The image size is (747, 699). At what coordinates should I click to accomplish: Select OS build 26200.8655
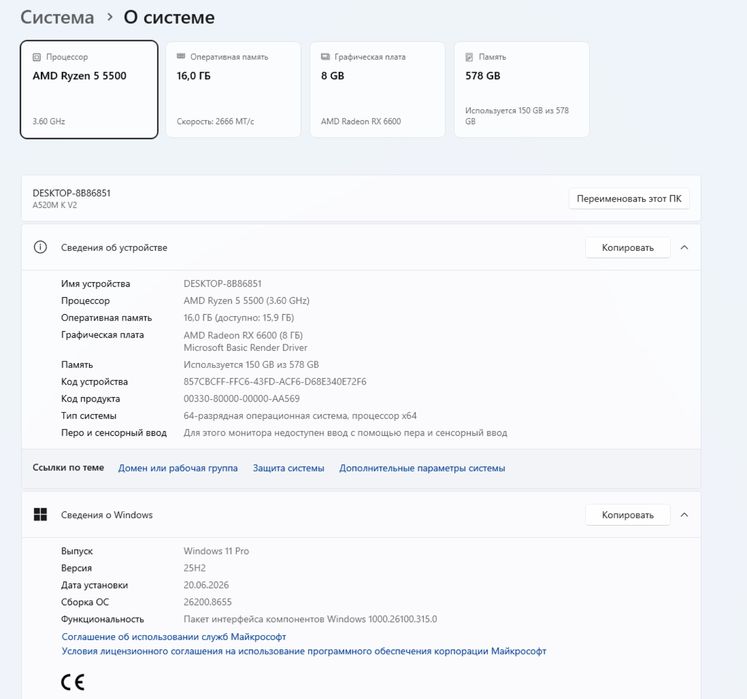(207, 602)
